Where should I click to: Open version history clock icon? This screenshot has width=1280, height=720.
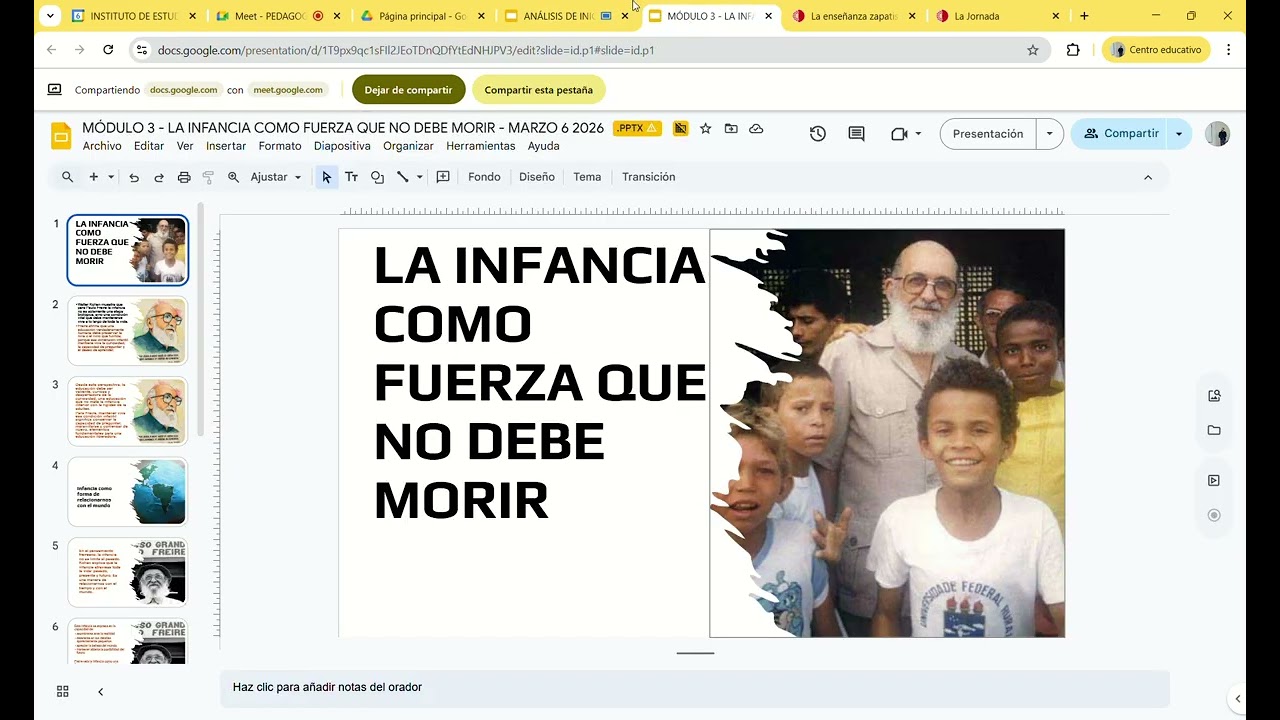point(818,134)
